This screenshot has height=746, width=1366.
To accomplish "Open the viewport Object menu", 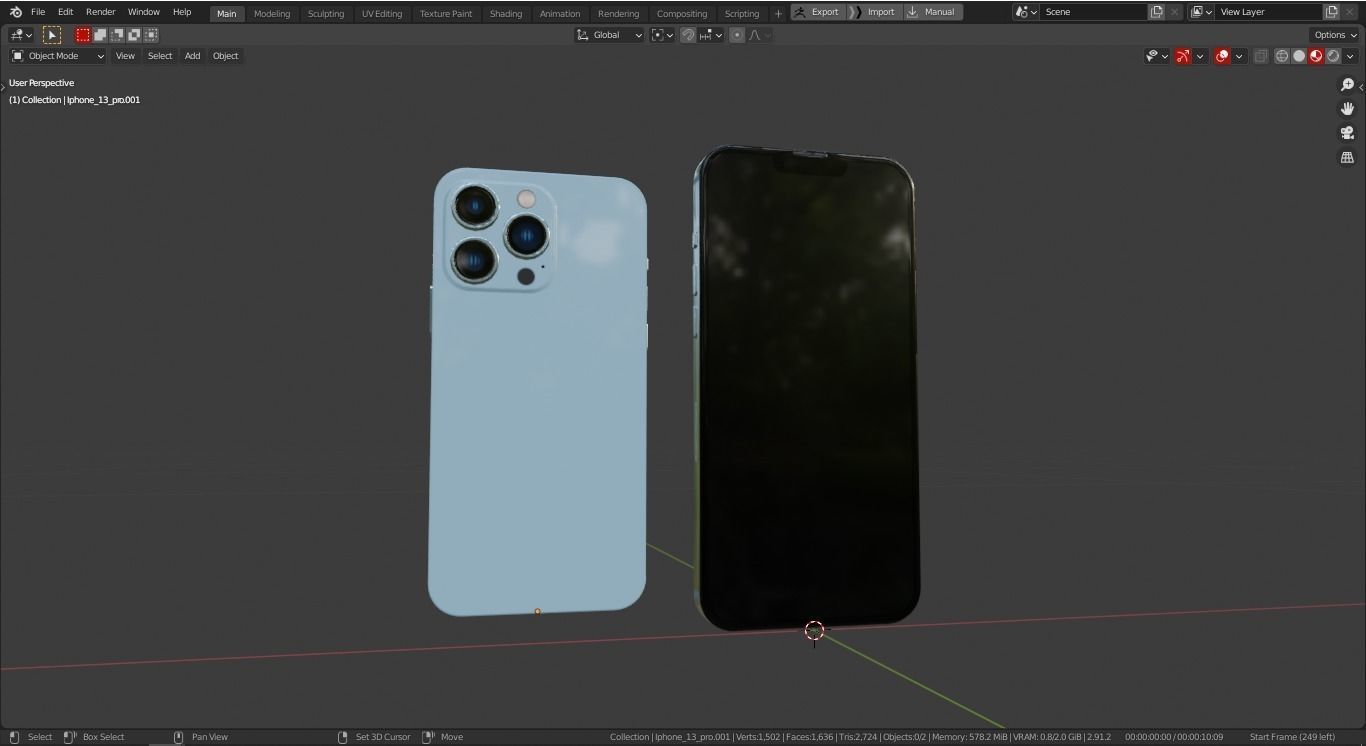I will click(x=225, y=56).
